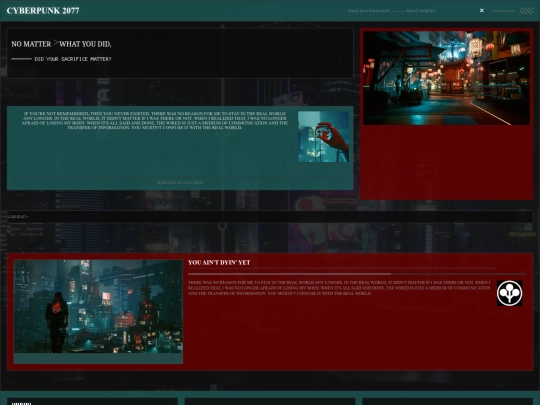Click the striped menu icon in header
This screenshot has width=540, height=405.
tap(526, 11)
